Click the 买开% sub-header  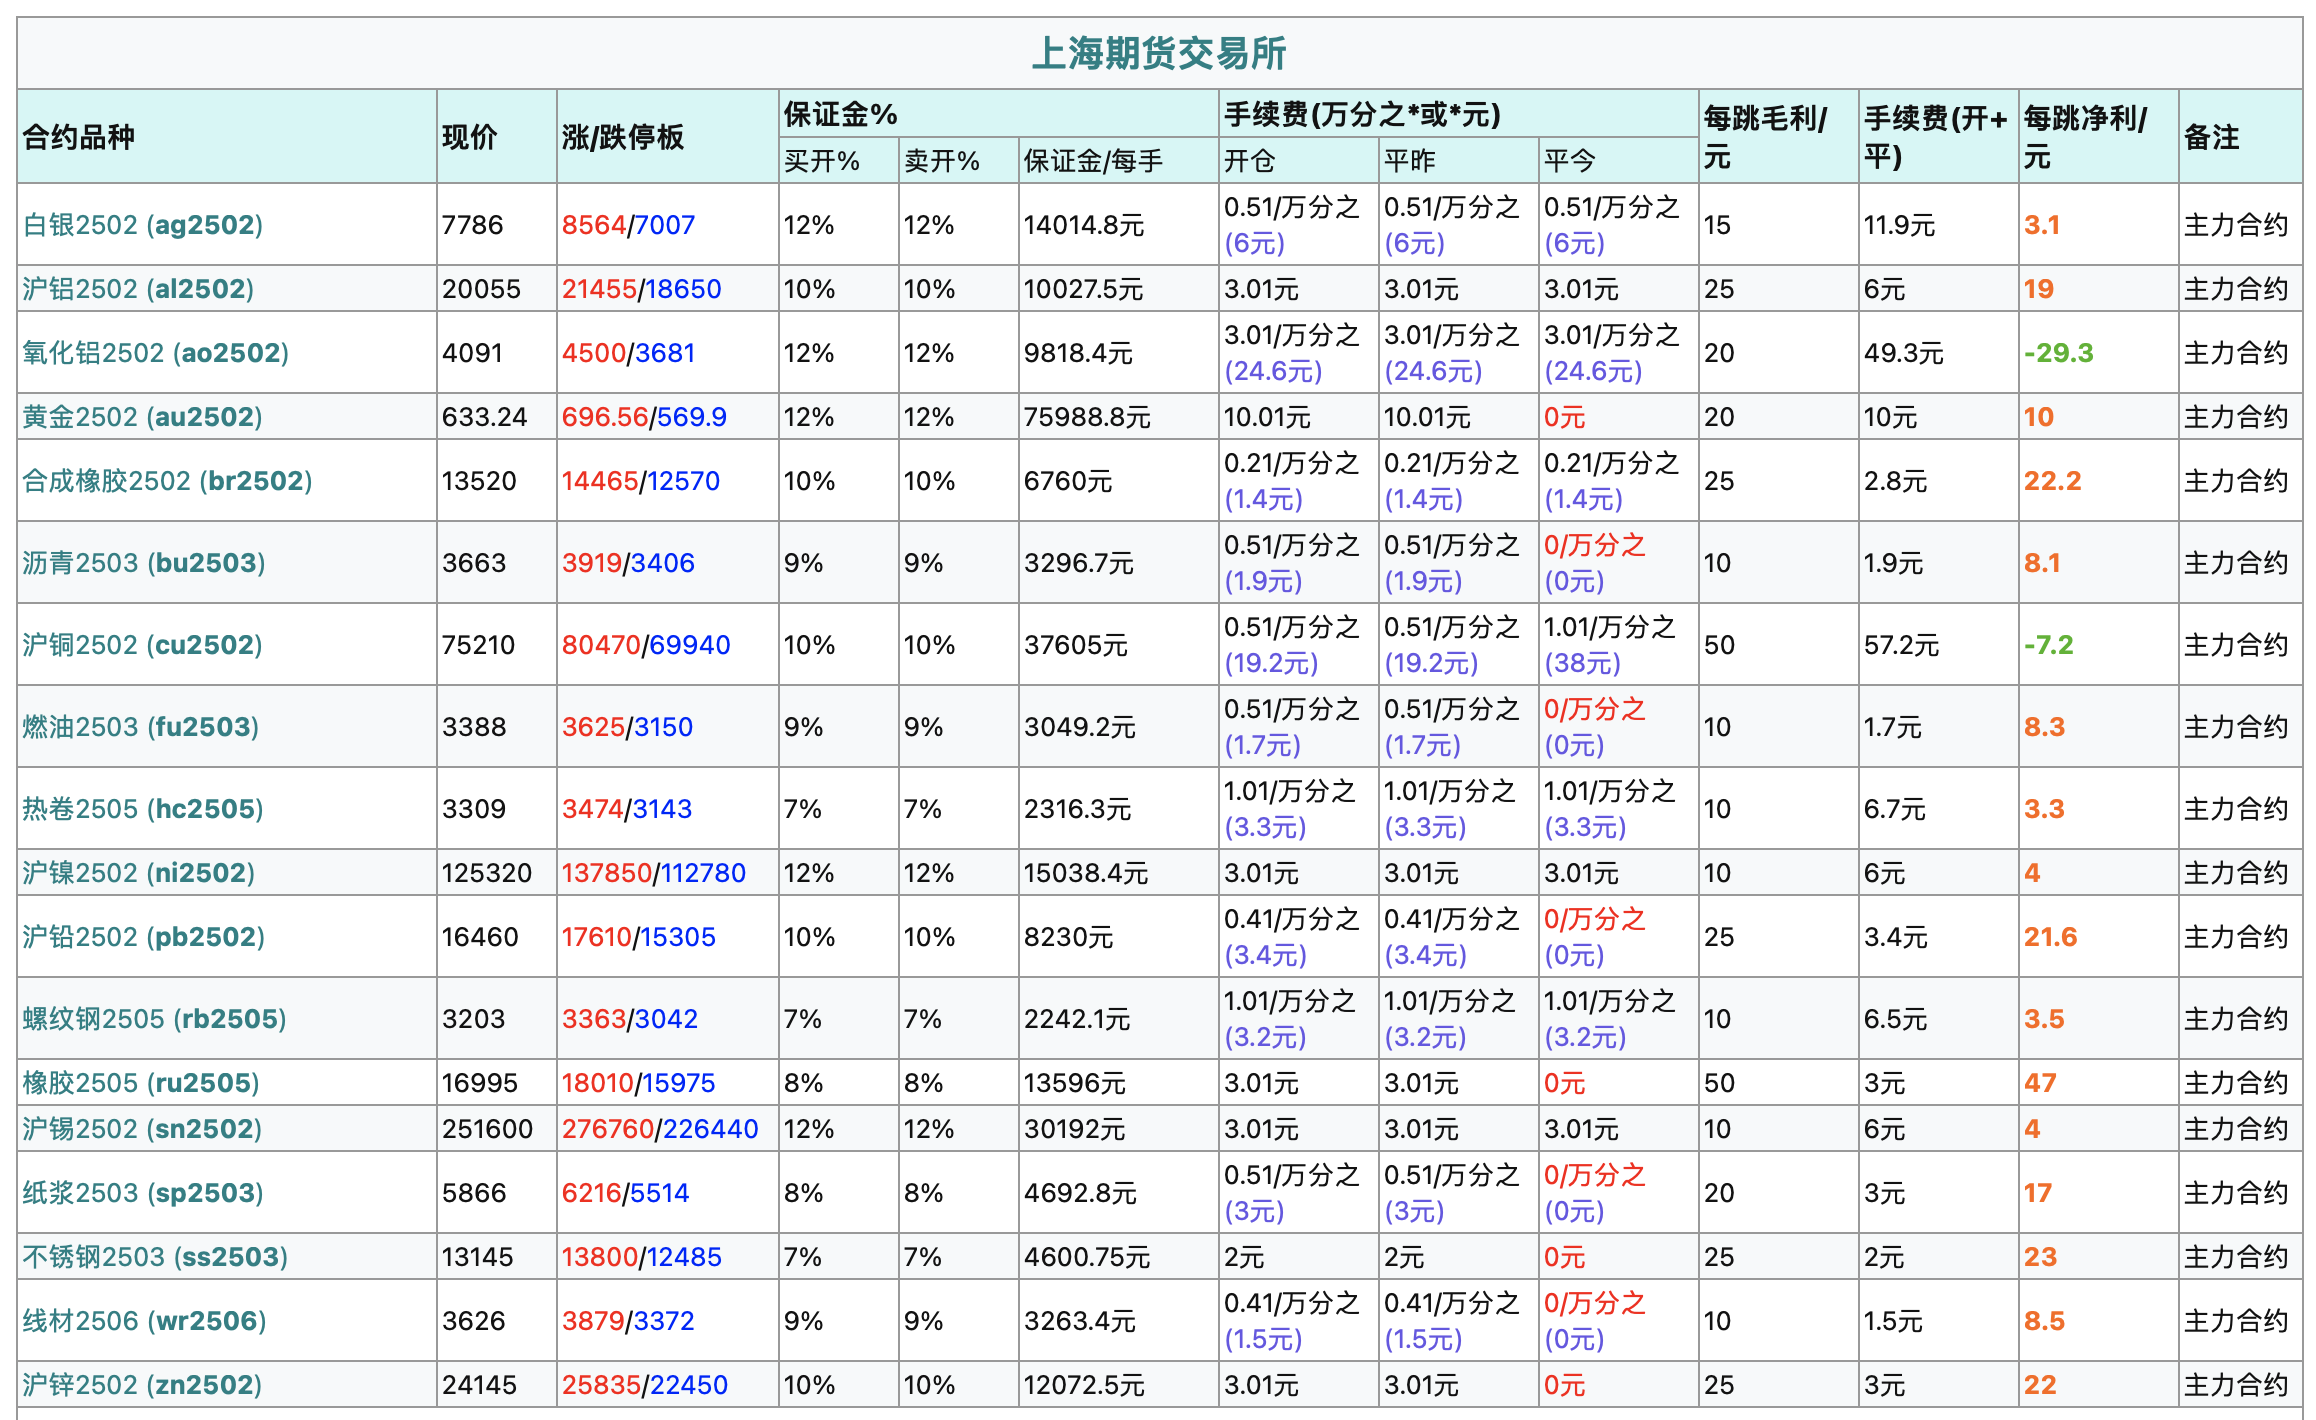pyautogui.click(x=822, y=161)
